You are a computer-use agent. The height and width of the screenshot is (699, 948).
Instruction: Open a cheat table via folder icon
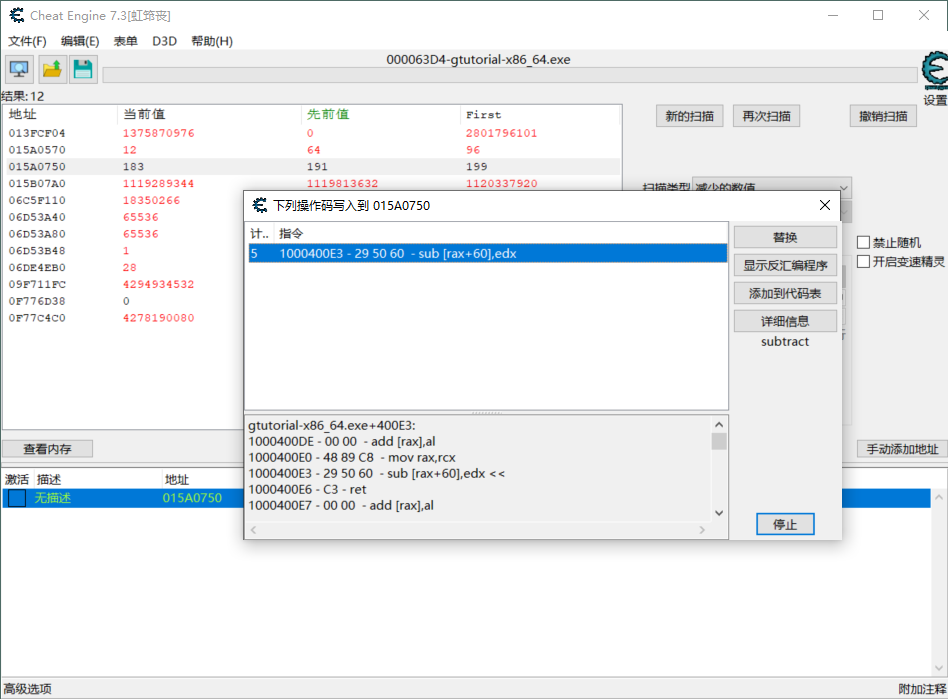tap(52, 68)
